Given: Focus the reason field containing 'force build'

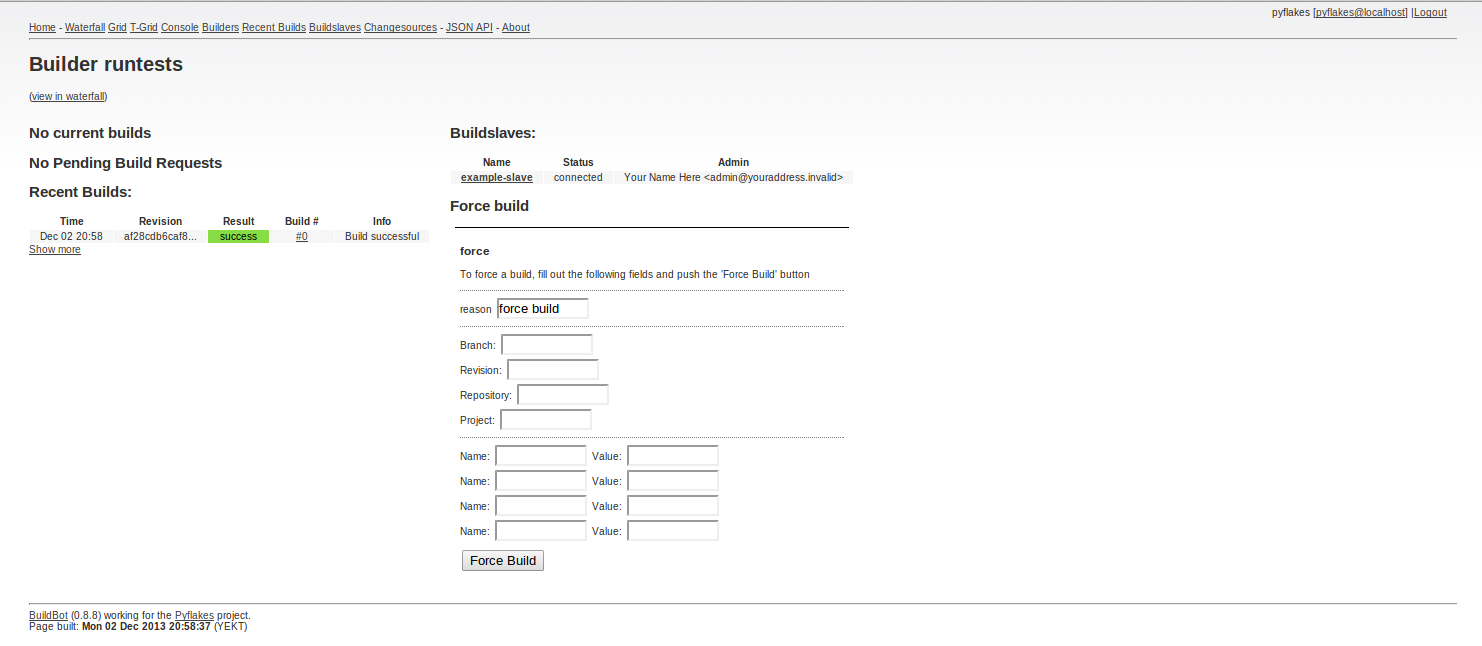Looking at the screenshot, I should click(543, 309).
